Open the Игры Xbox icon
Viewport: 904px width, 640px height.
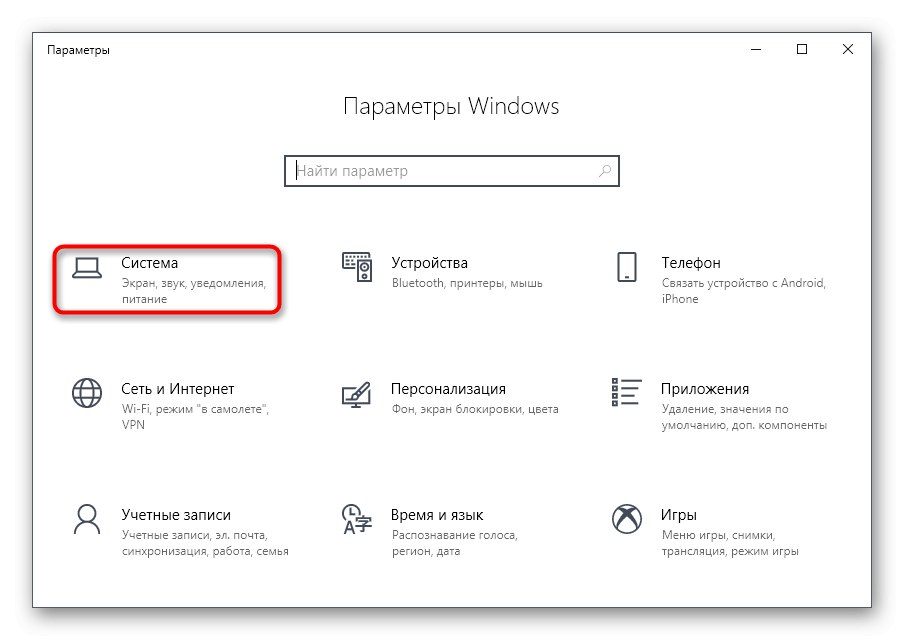[x=627, y=519]
